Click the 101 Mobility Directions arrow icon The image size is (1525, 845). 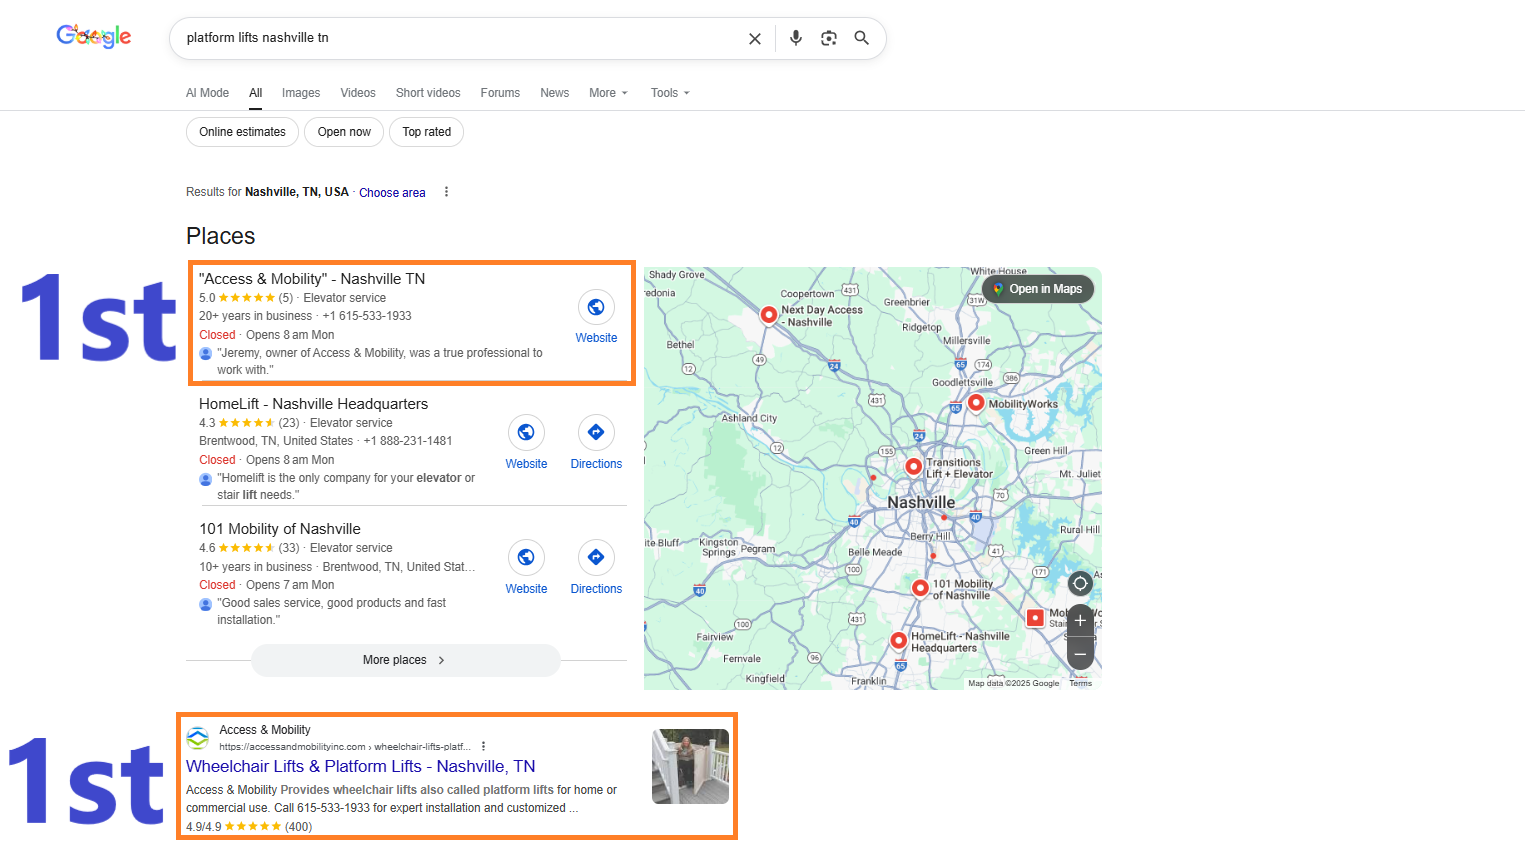[x=596, y=557]
